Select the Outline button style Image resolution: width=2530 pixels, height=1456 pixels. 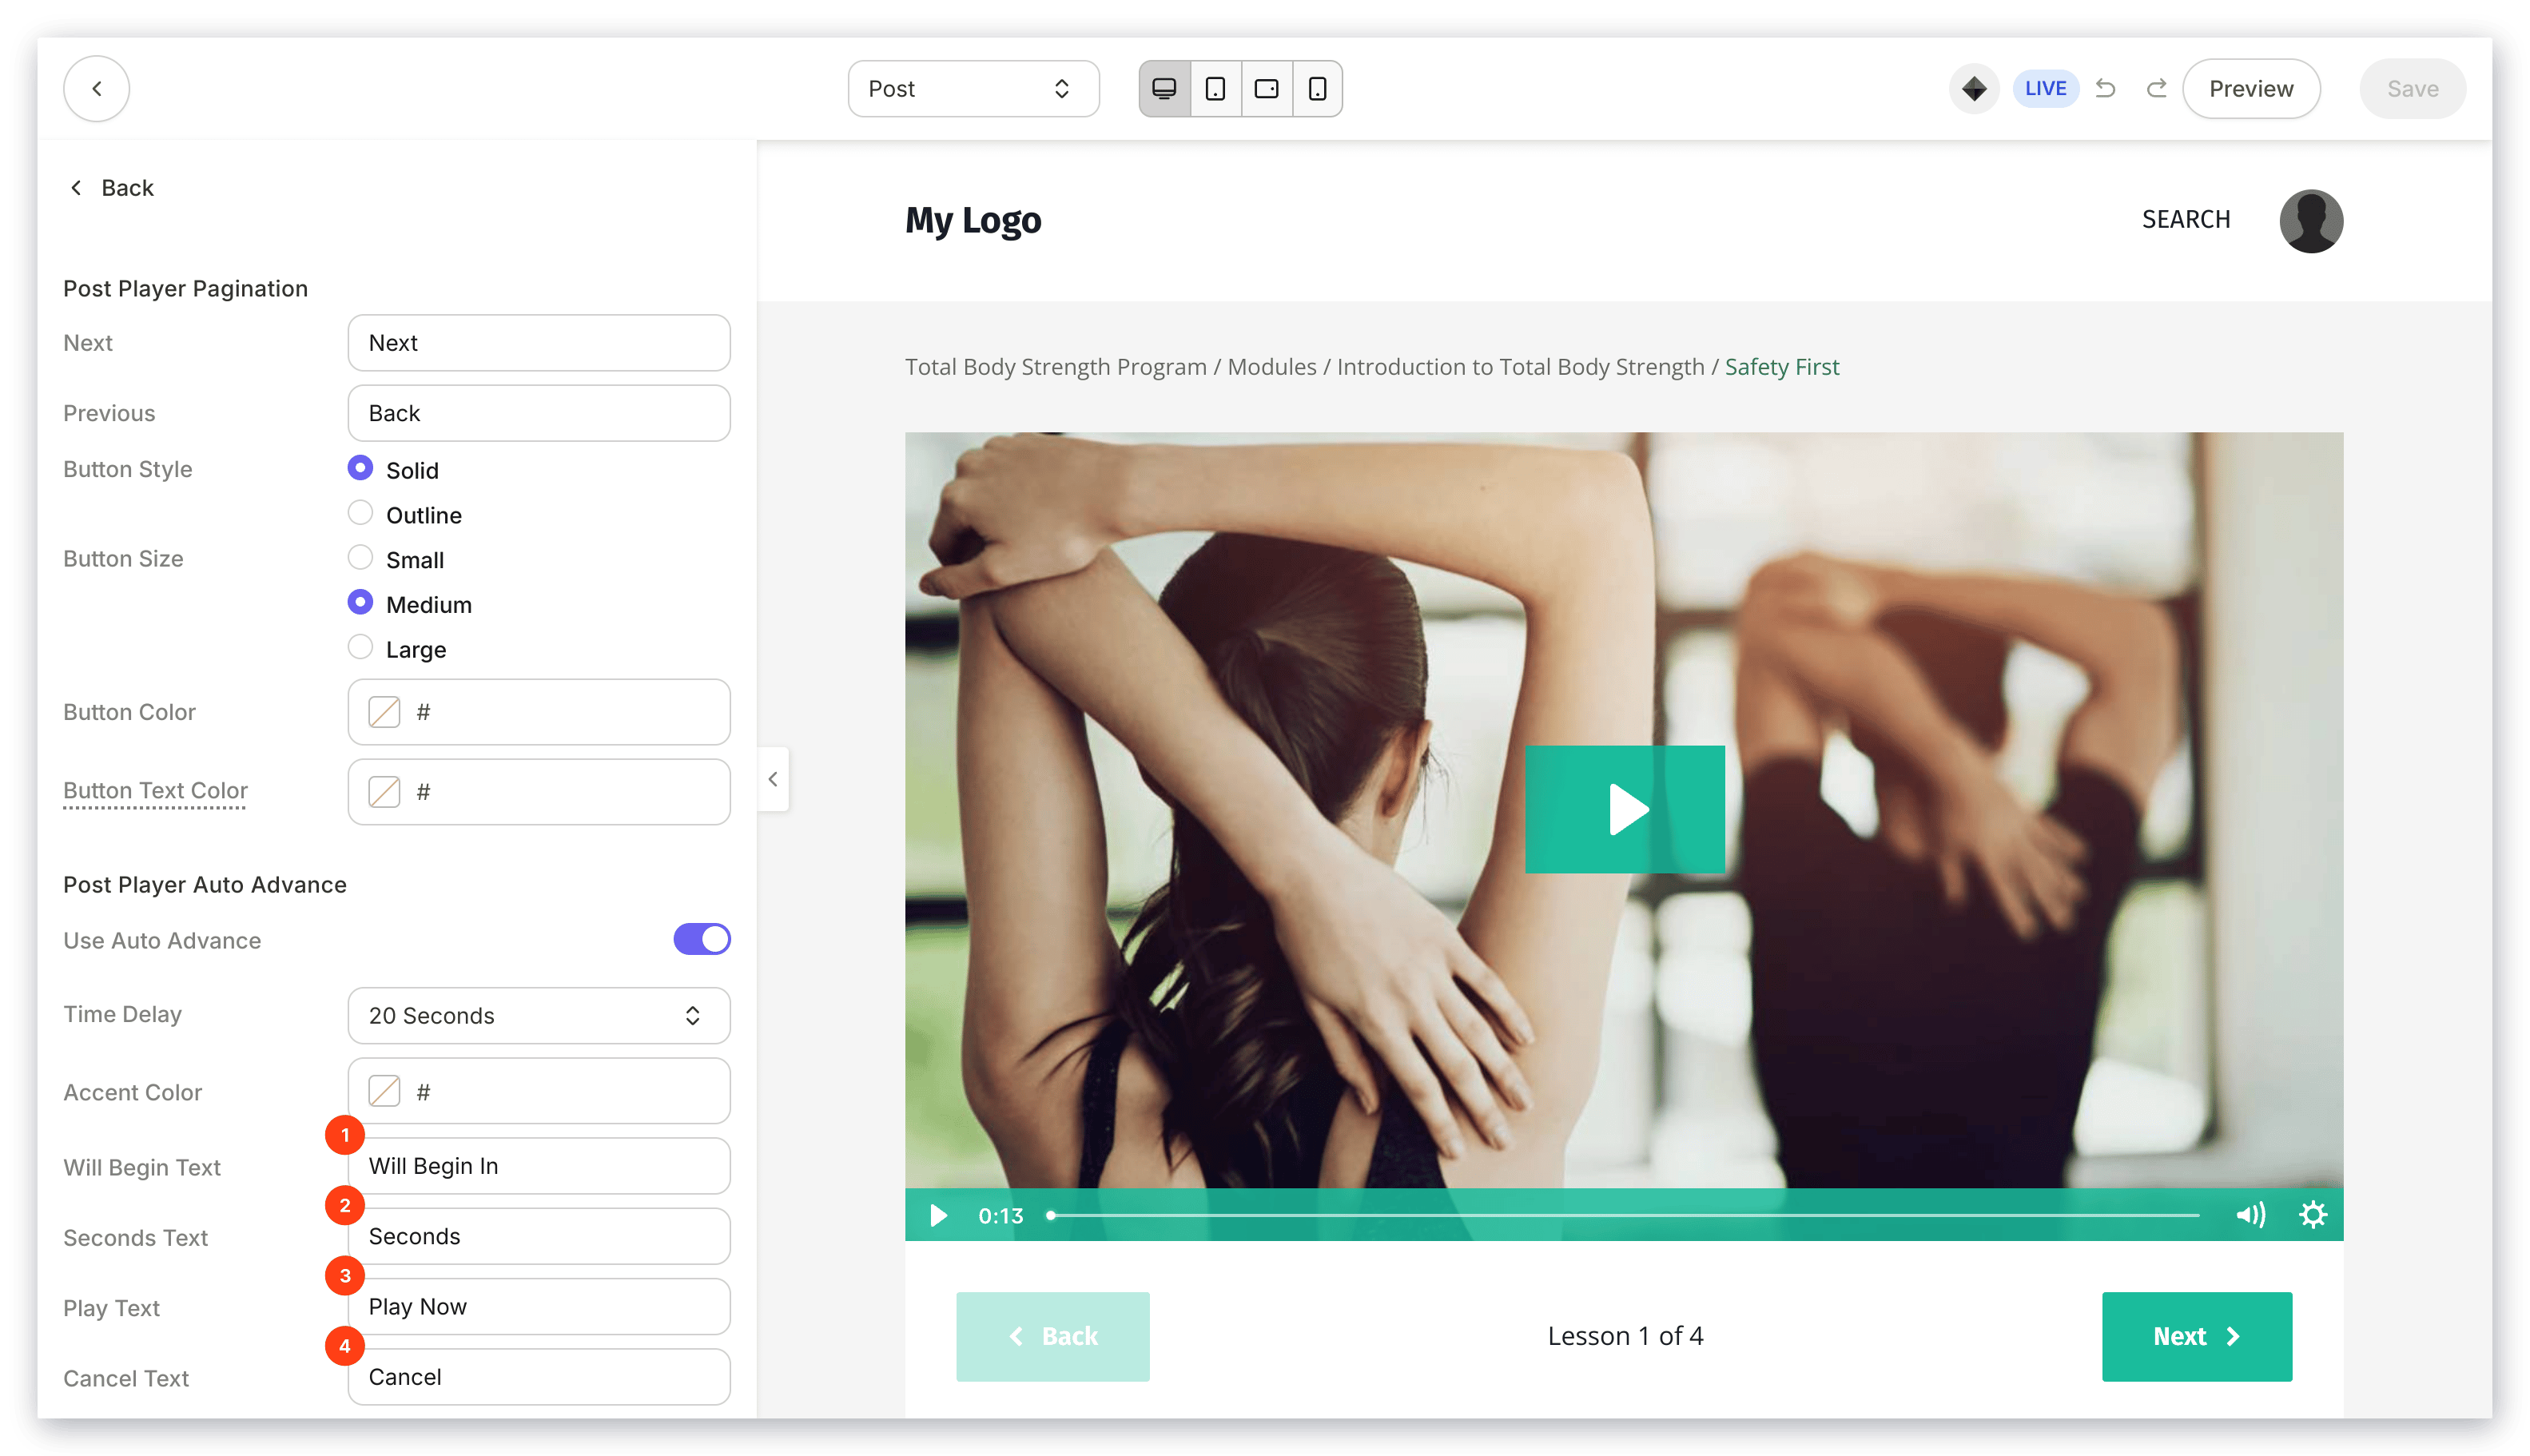360,513
